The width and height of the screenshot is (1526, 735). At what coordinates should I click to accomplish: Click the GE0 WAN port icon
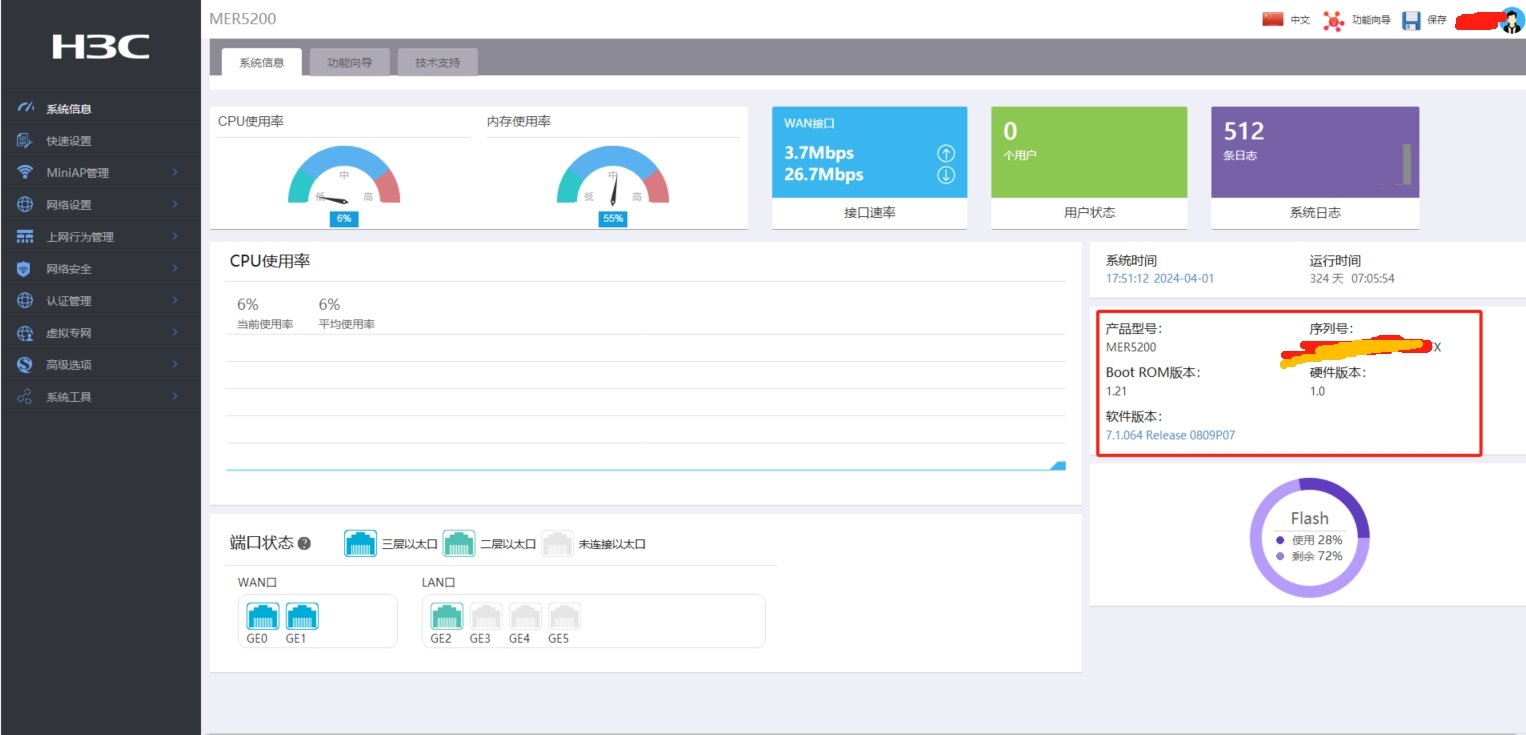click(x=263, y=616)
